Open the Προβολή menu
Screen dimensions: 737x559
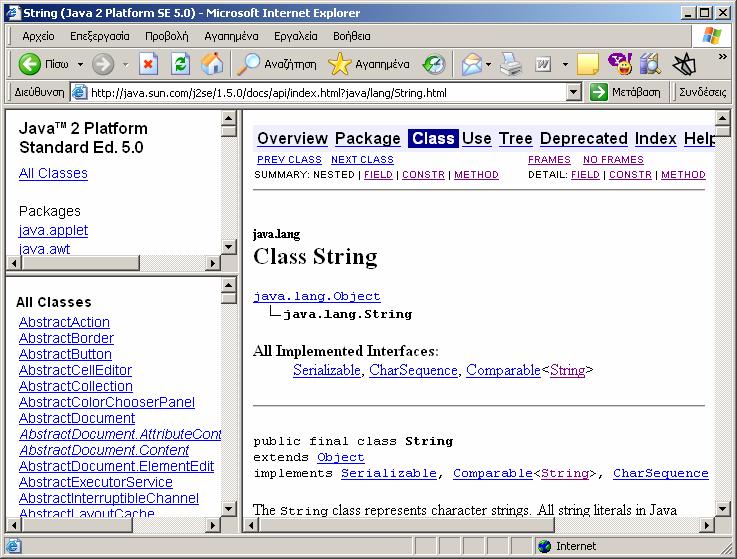[166, 36]
